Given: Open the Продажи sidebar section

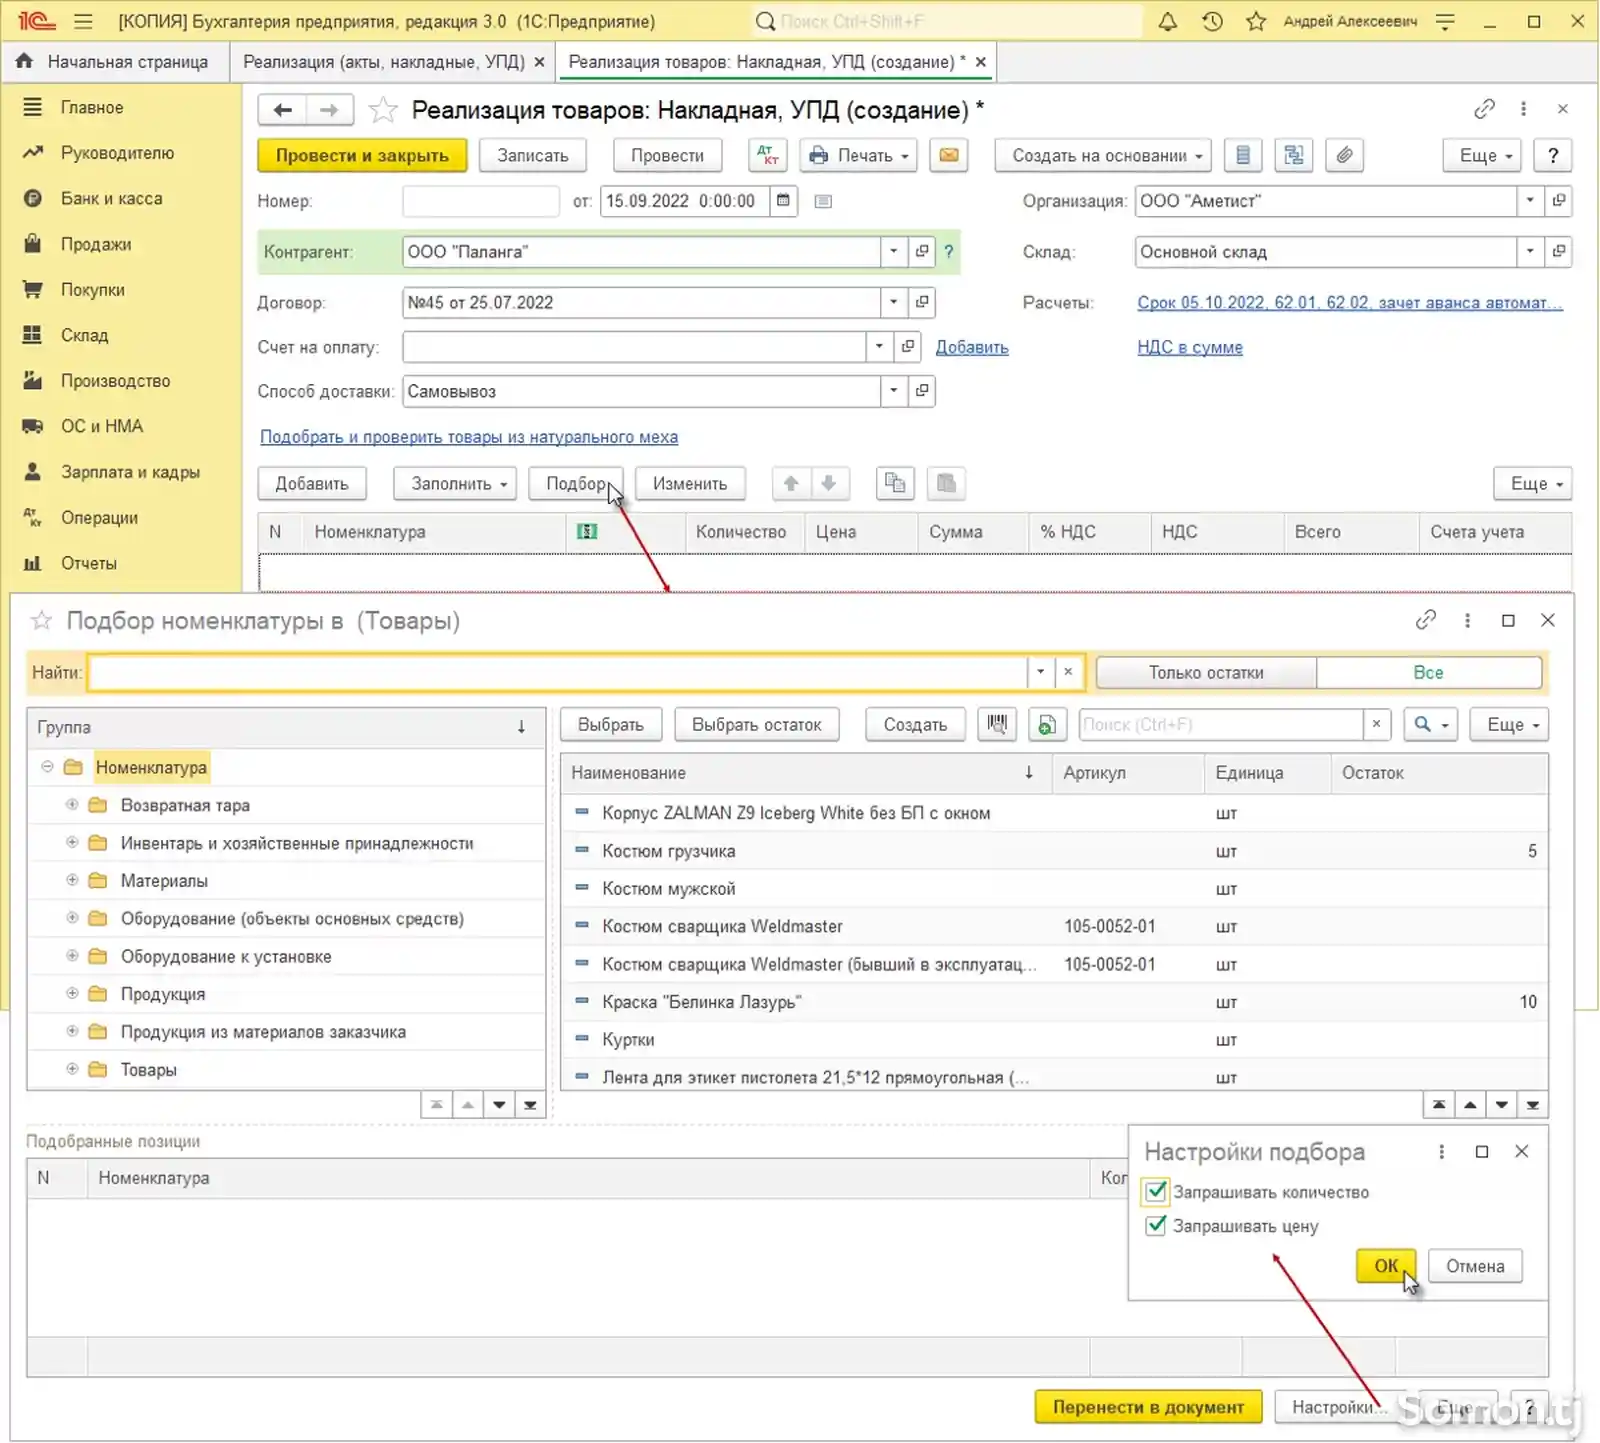Looking at the screenshot, I should point(96,244).
